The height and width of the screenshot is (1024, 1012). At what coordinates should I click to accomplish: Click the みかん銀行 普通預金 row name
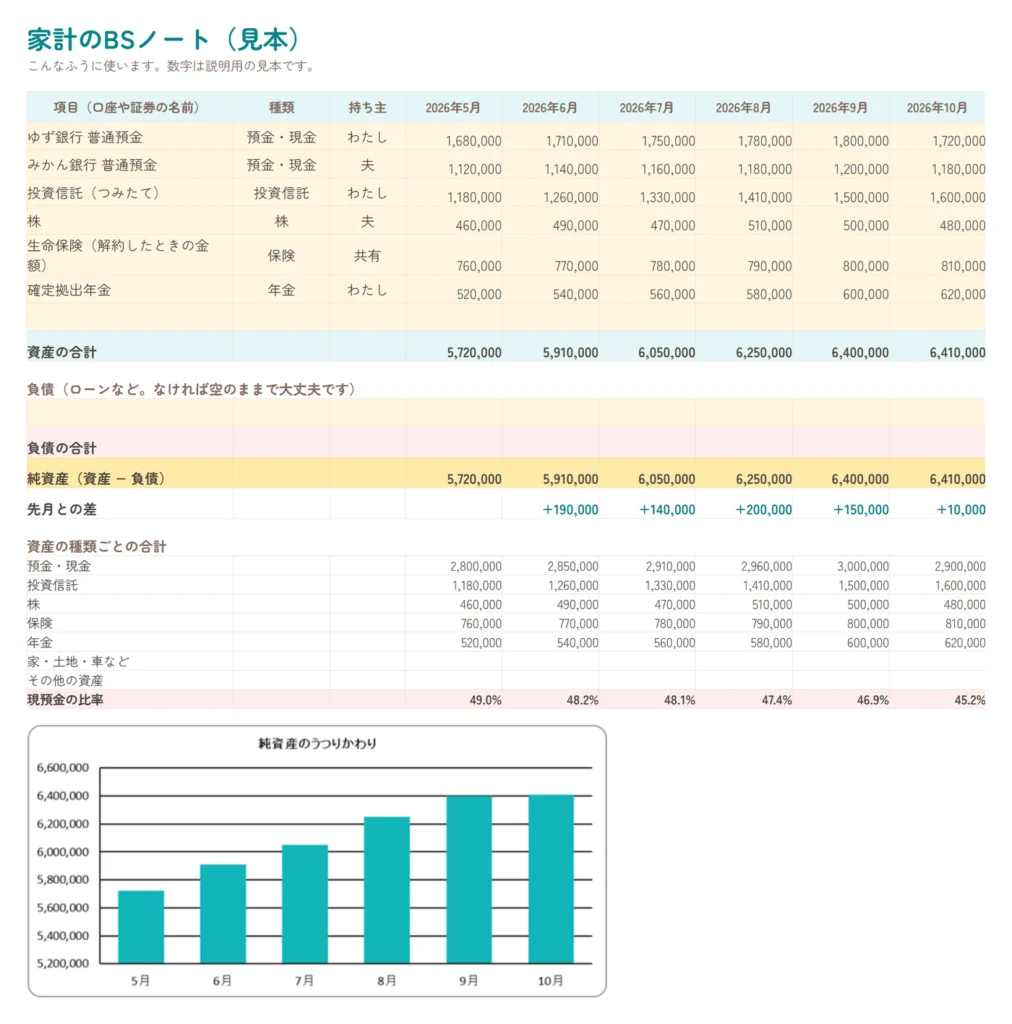coord(92,165)
